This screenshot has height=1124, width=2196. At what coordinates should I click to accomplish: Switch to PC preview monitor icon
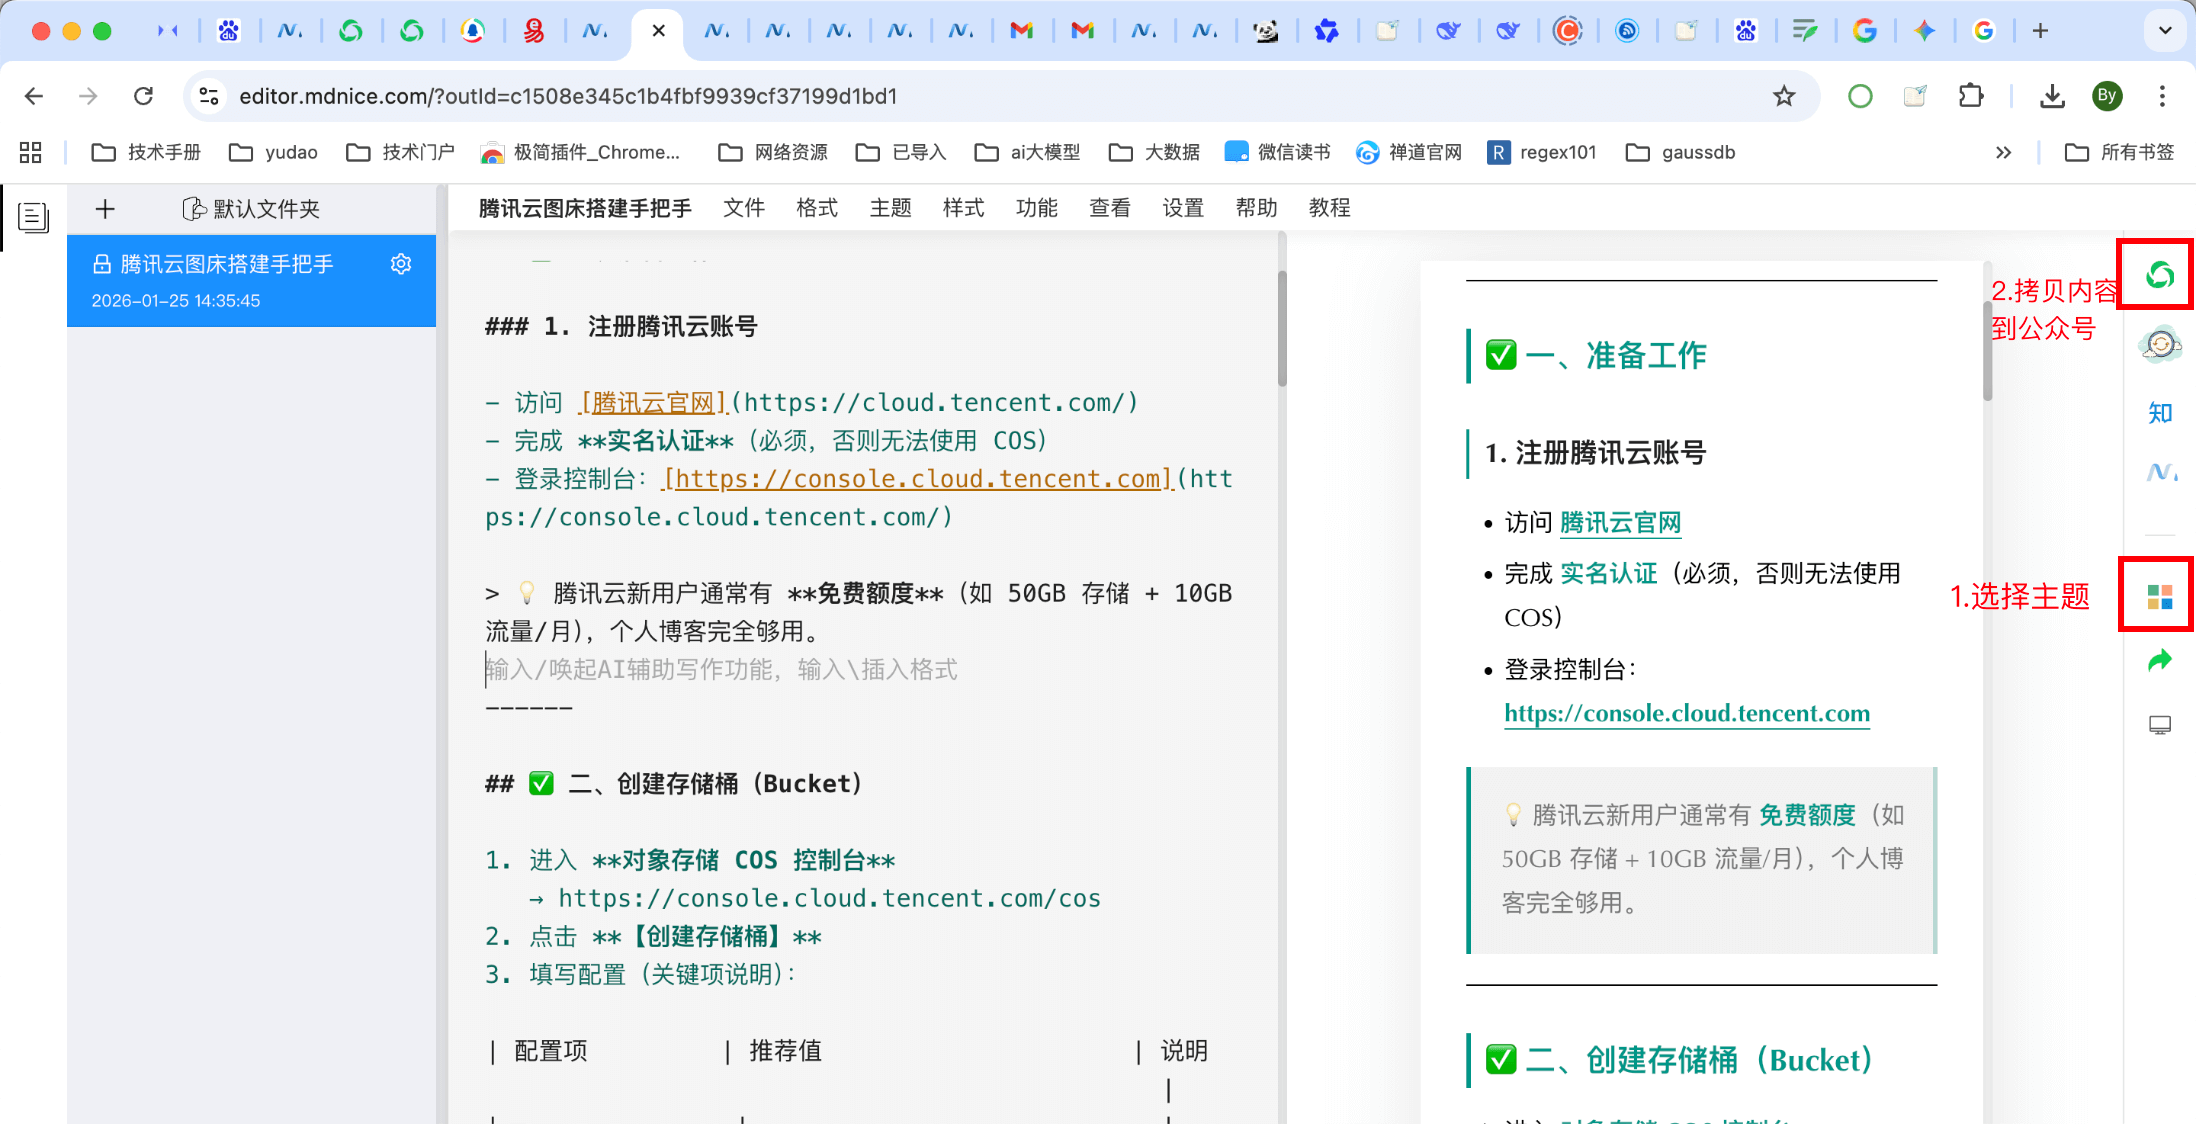tap(2160, 725)
